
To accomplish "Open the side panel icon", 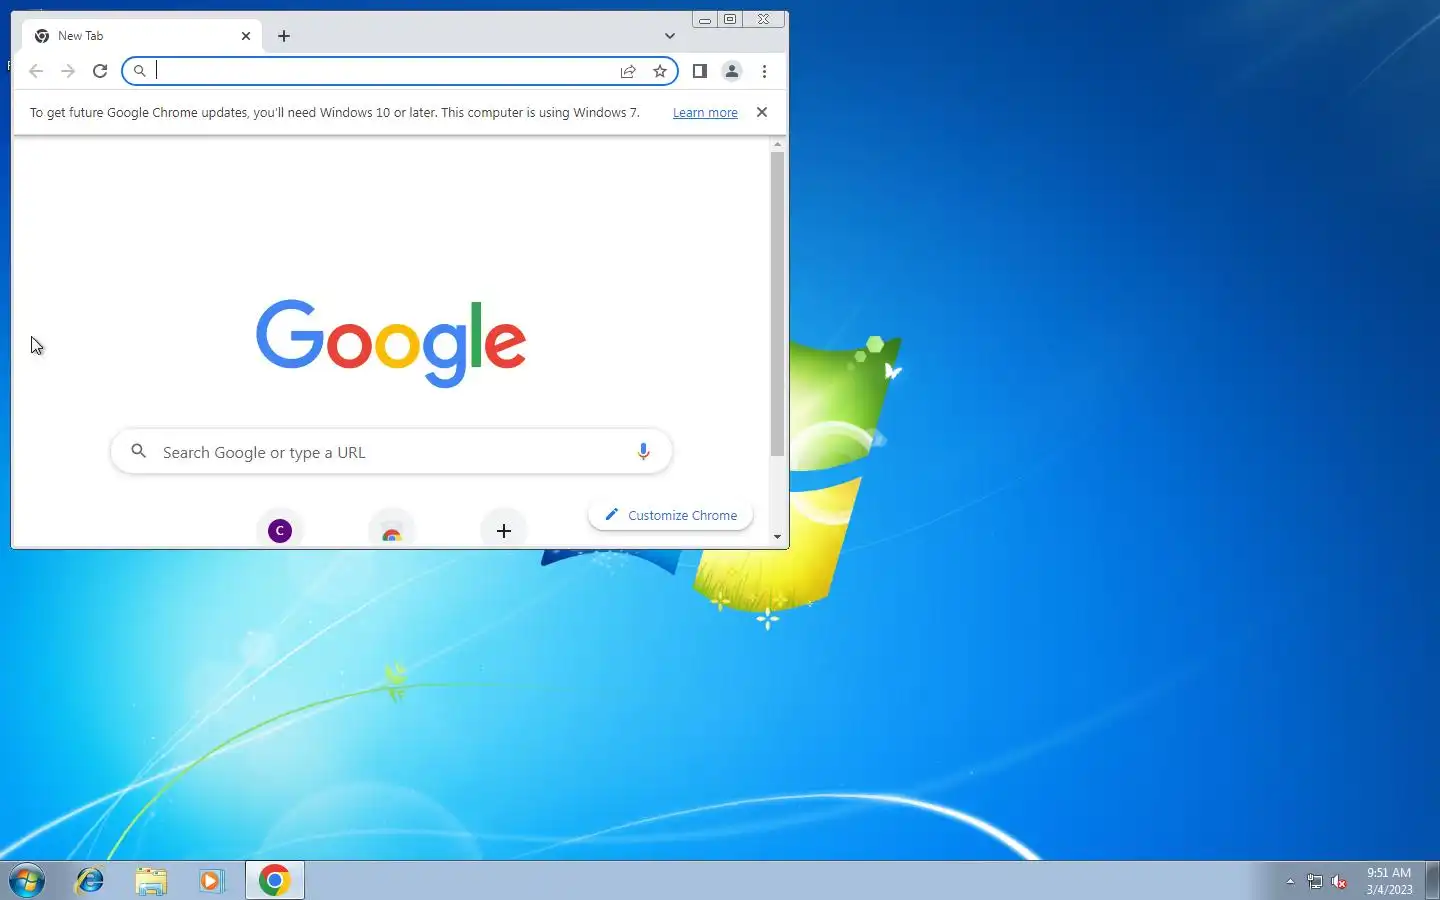I will click(x=700, y=71).
